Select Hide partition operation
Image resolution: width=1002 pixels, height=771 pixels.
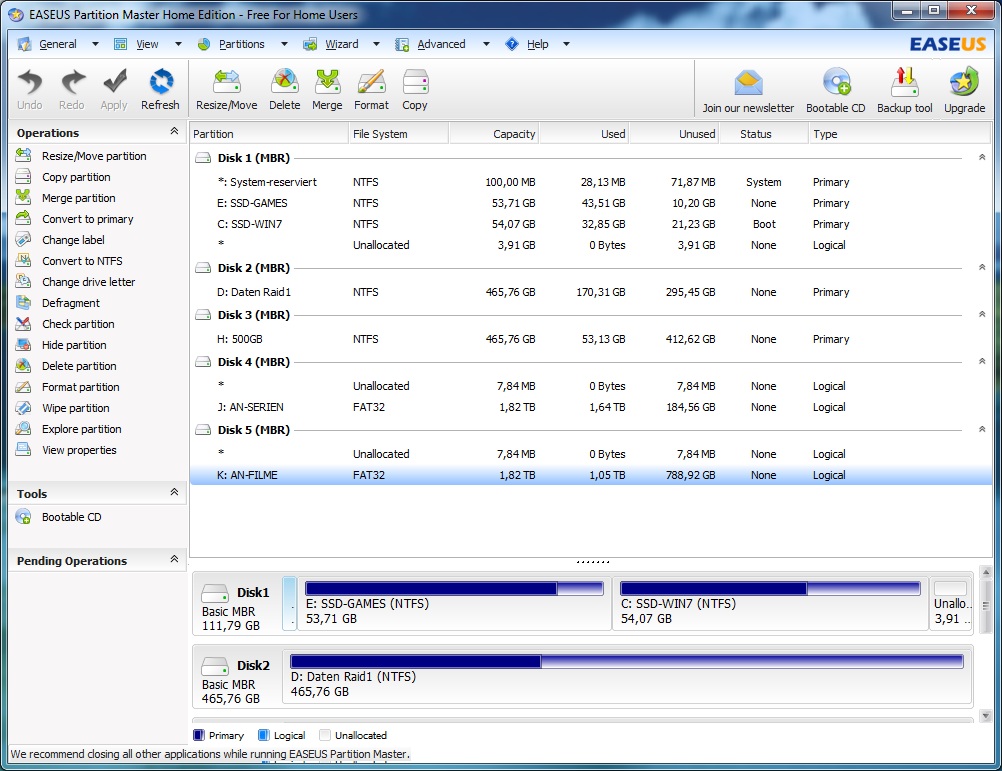point(61,345)
